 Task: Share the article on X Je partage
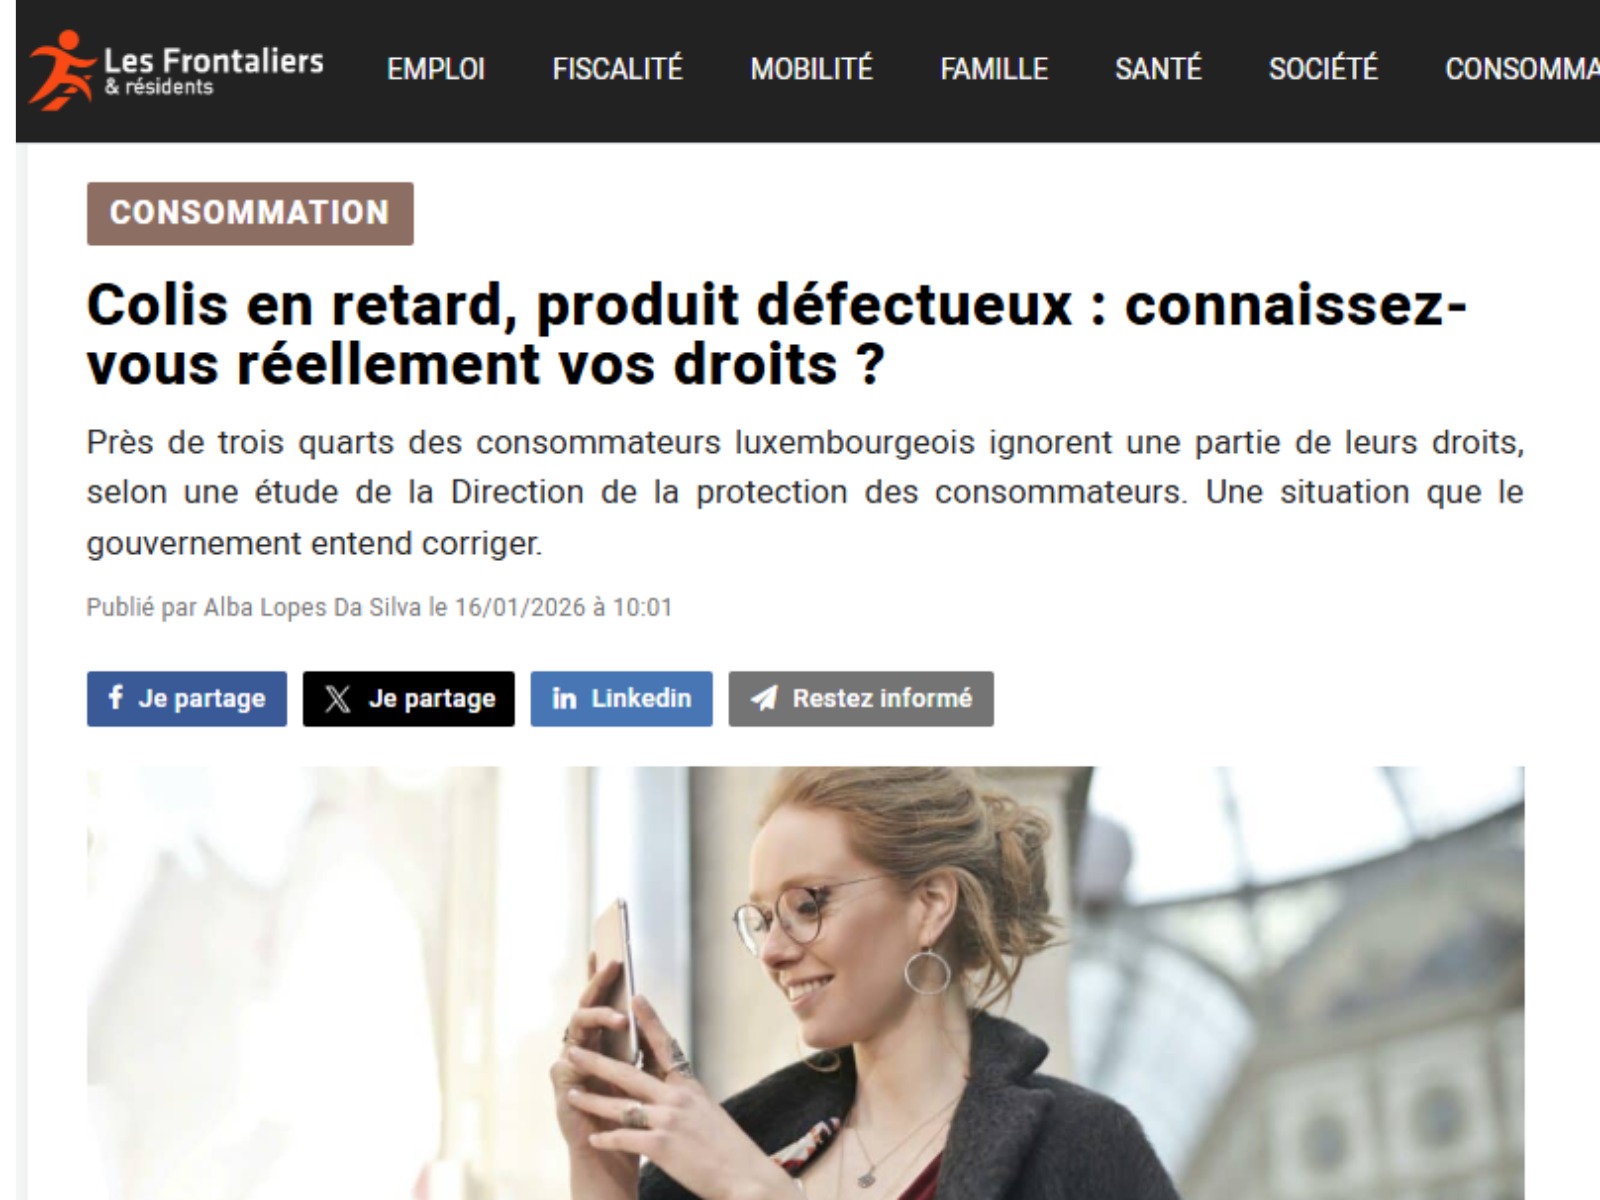409,698
